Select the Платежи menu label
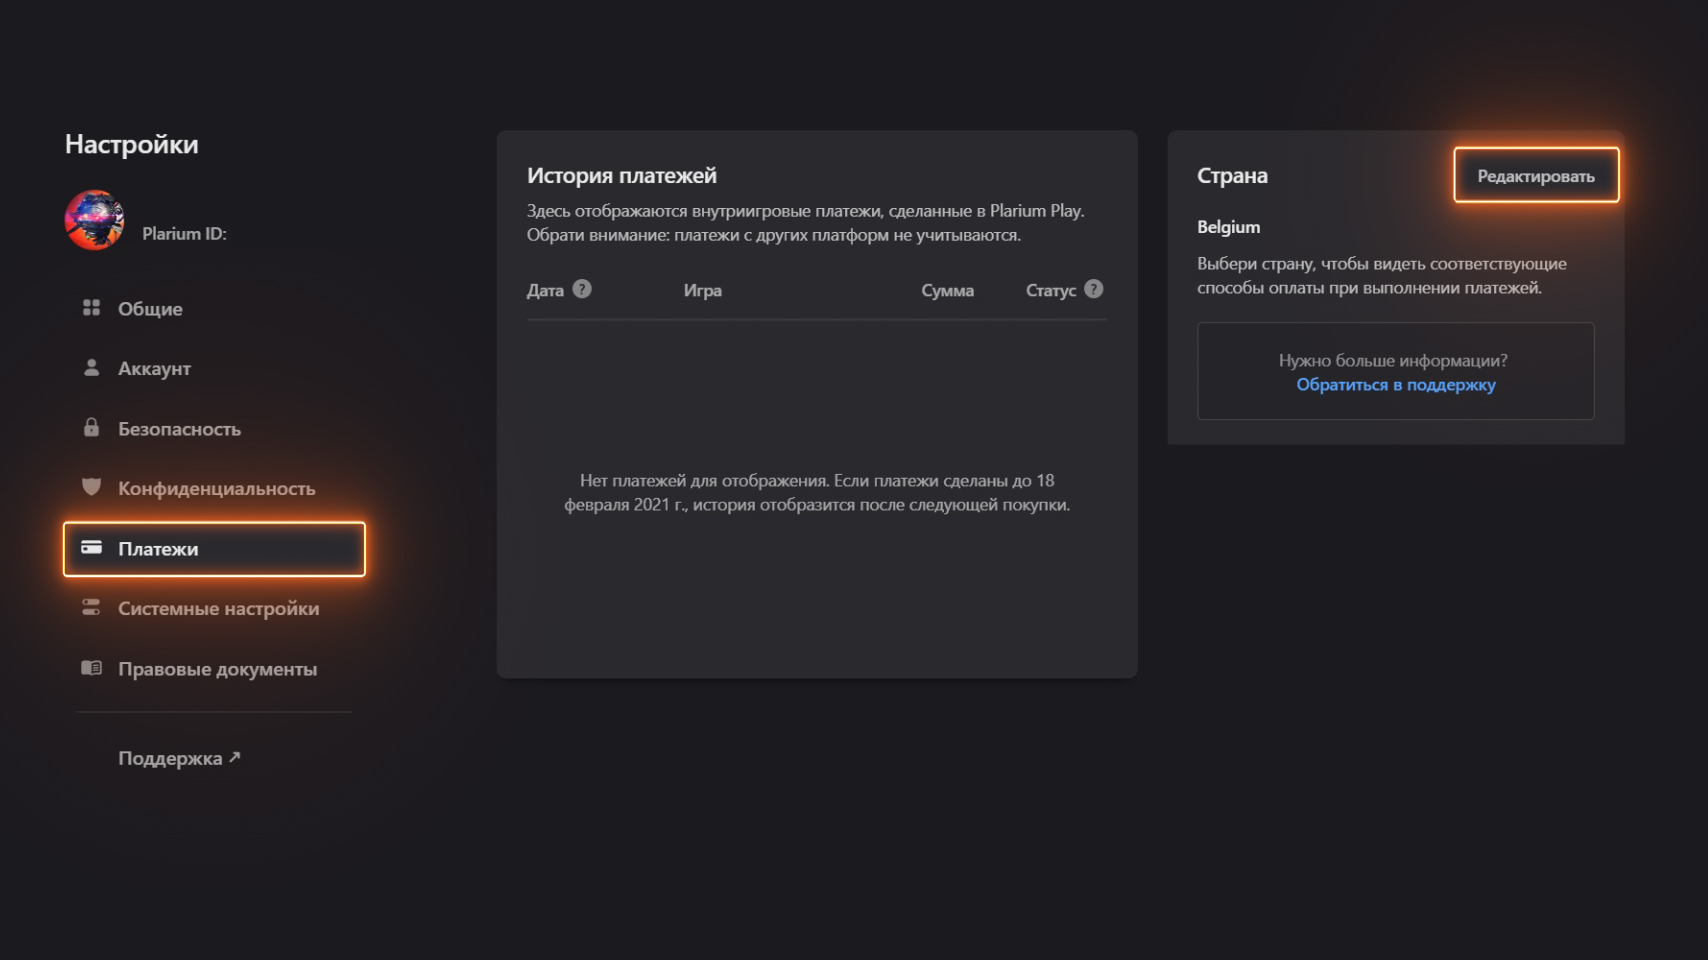 (158, 549)
